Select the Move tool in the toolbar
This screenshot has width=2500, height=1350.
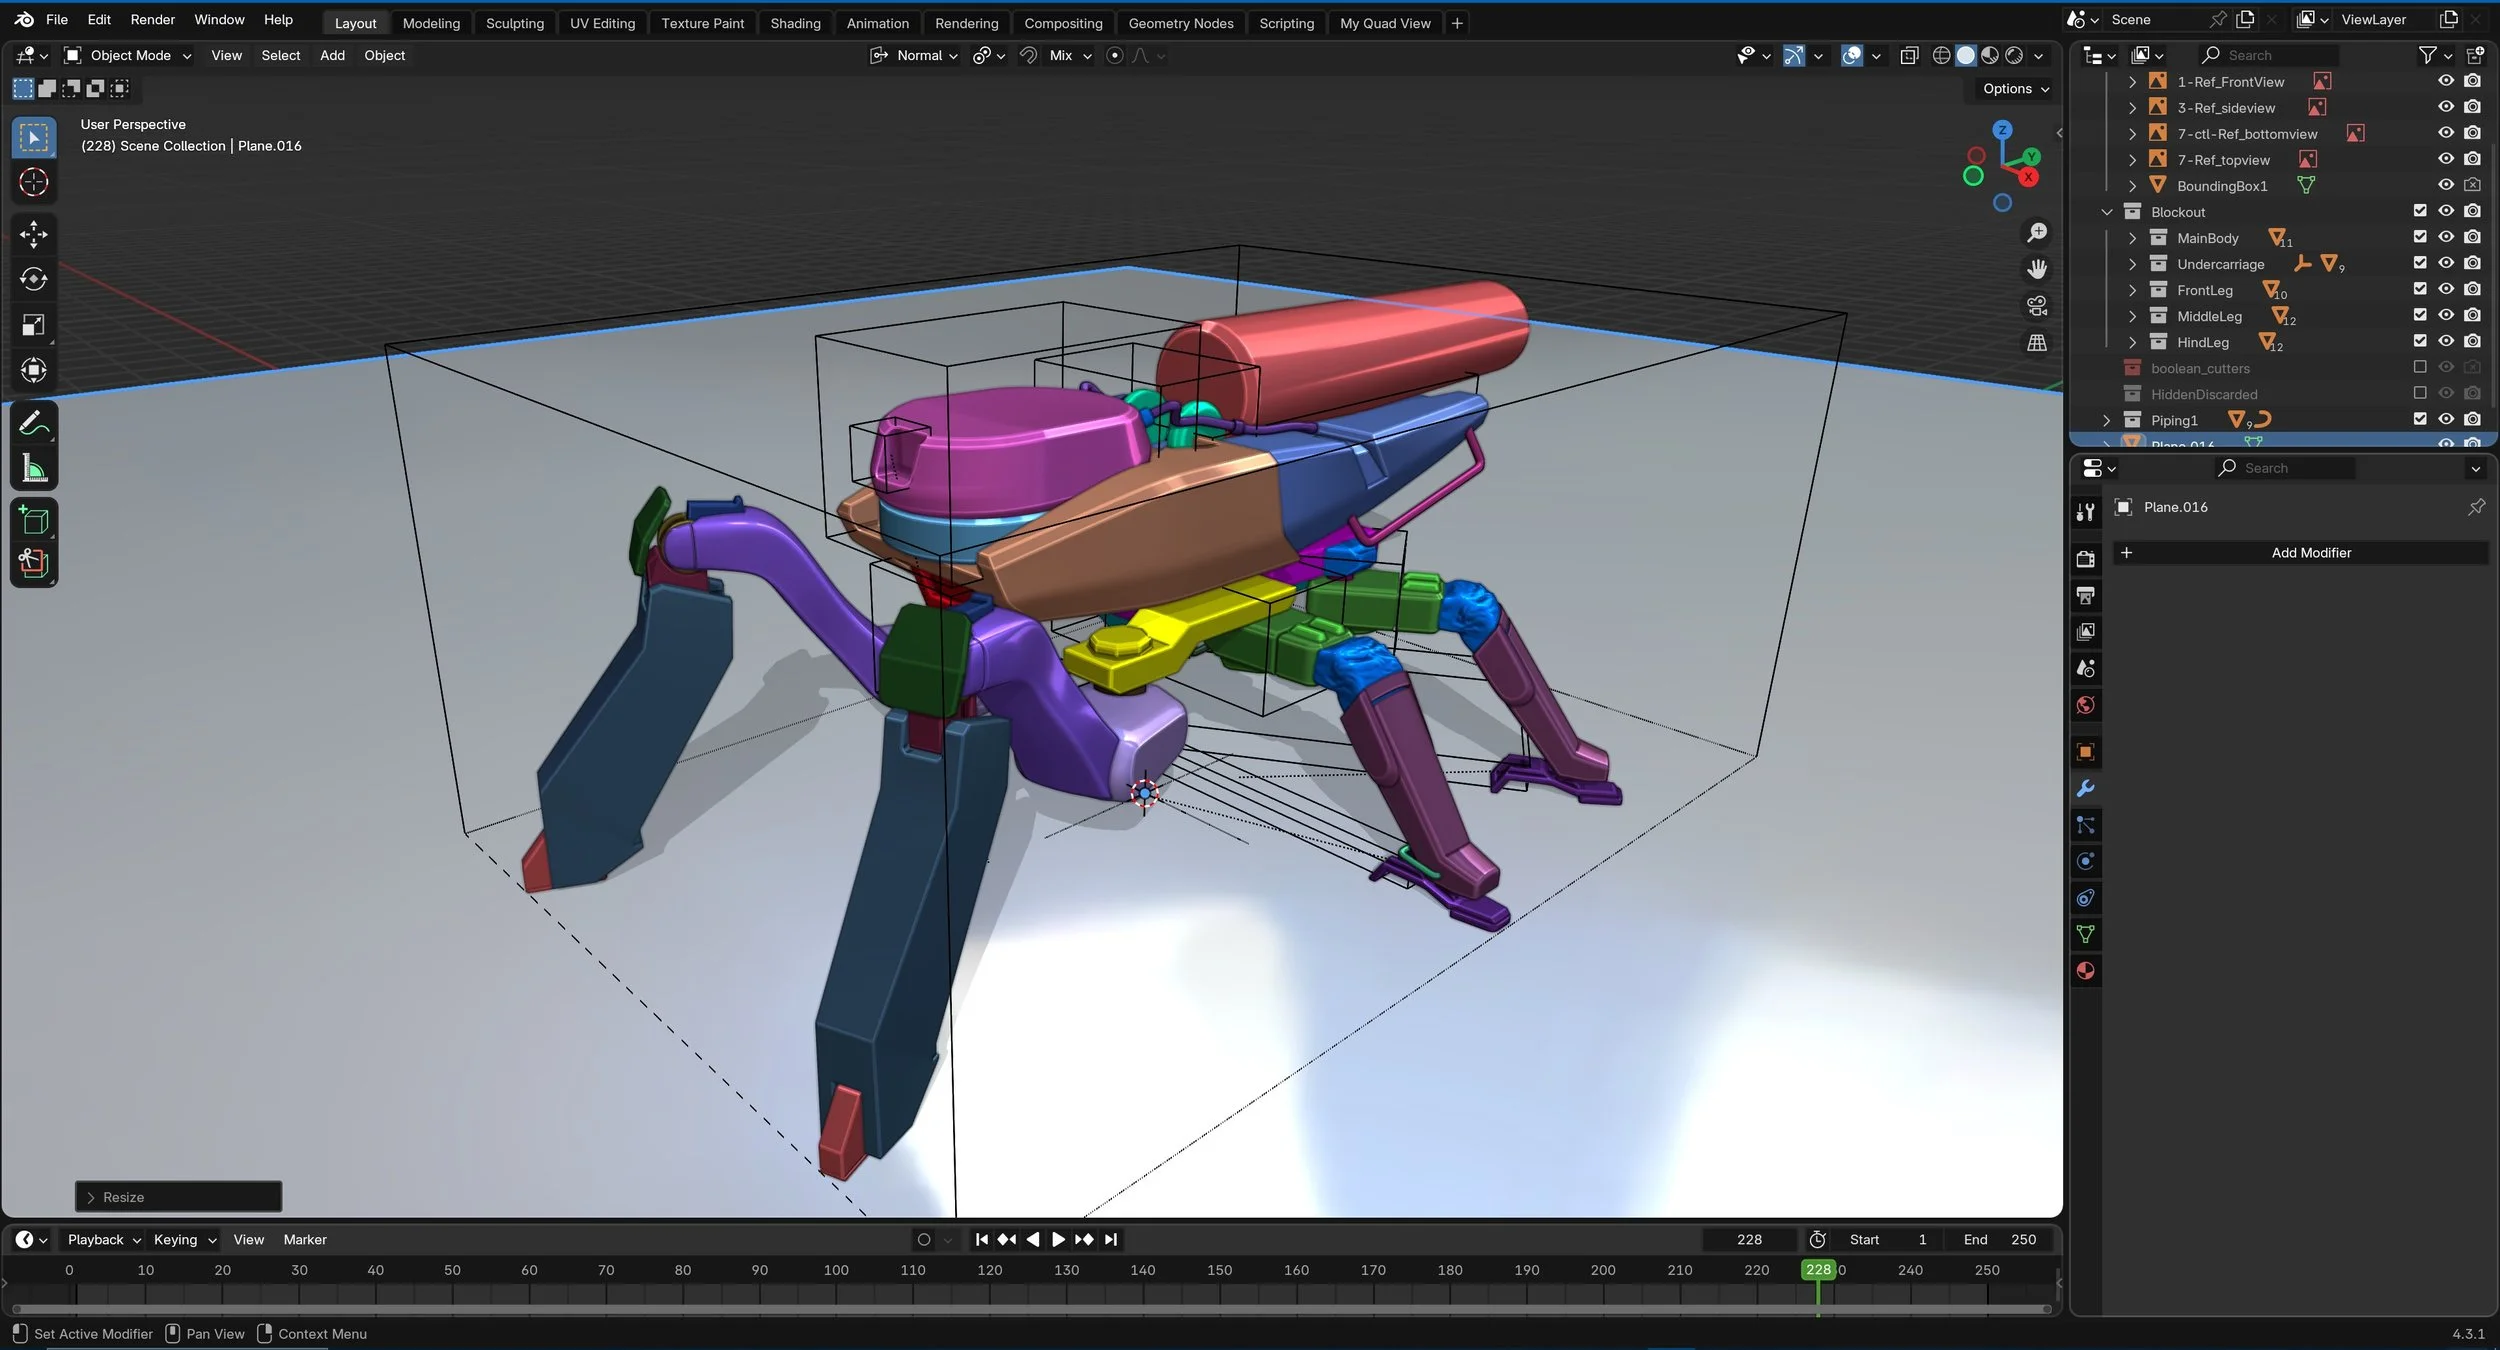(33, 234)
